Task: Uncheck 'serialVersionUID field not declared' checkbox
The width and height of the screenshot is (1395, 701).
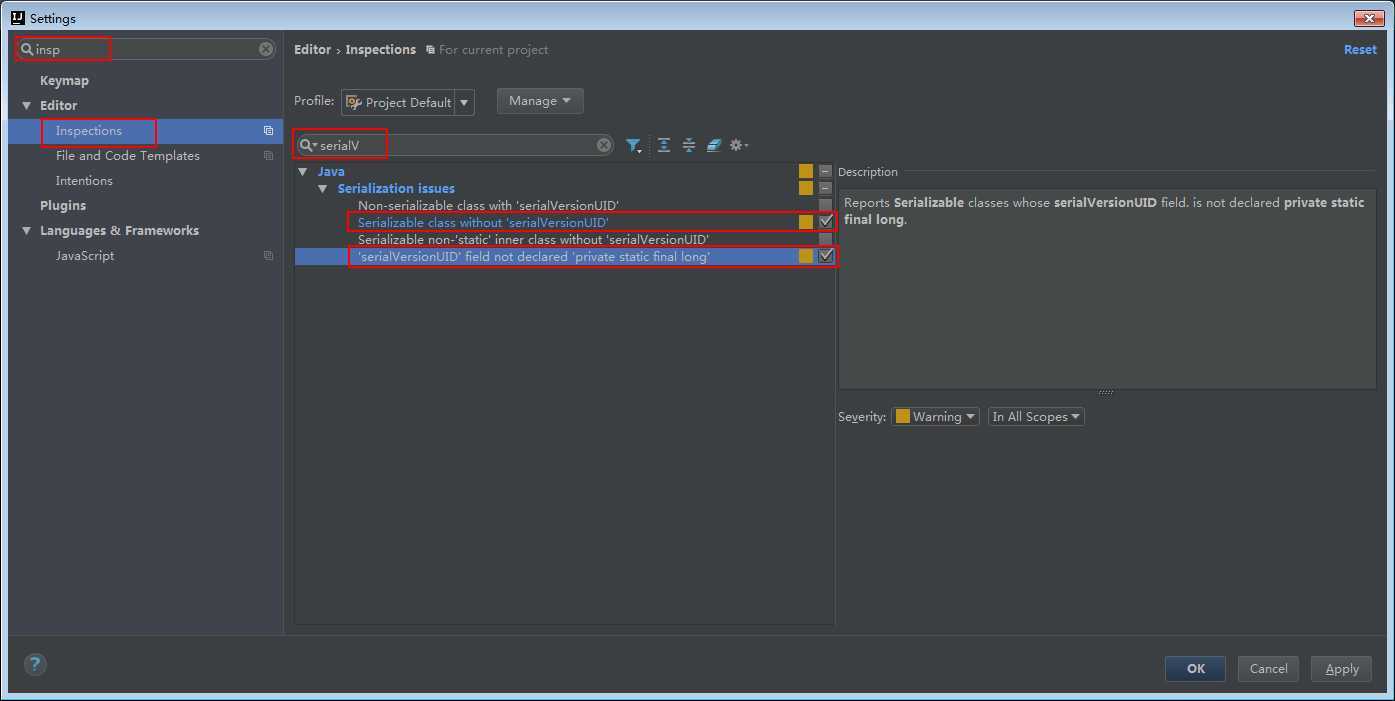Action: coord(826,256)
